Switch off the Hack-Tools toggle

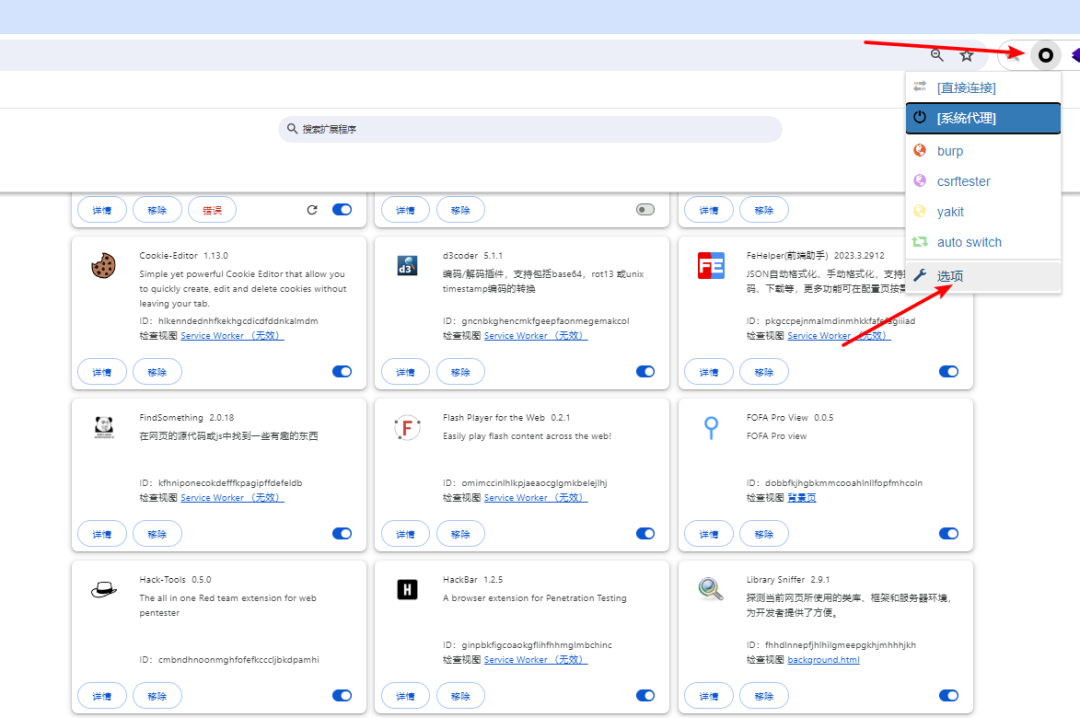[x=342, y=695]
